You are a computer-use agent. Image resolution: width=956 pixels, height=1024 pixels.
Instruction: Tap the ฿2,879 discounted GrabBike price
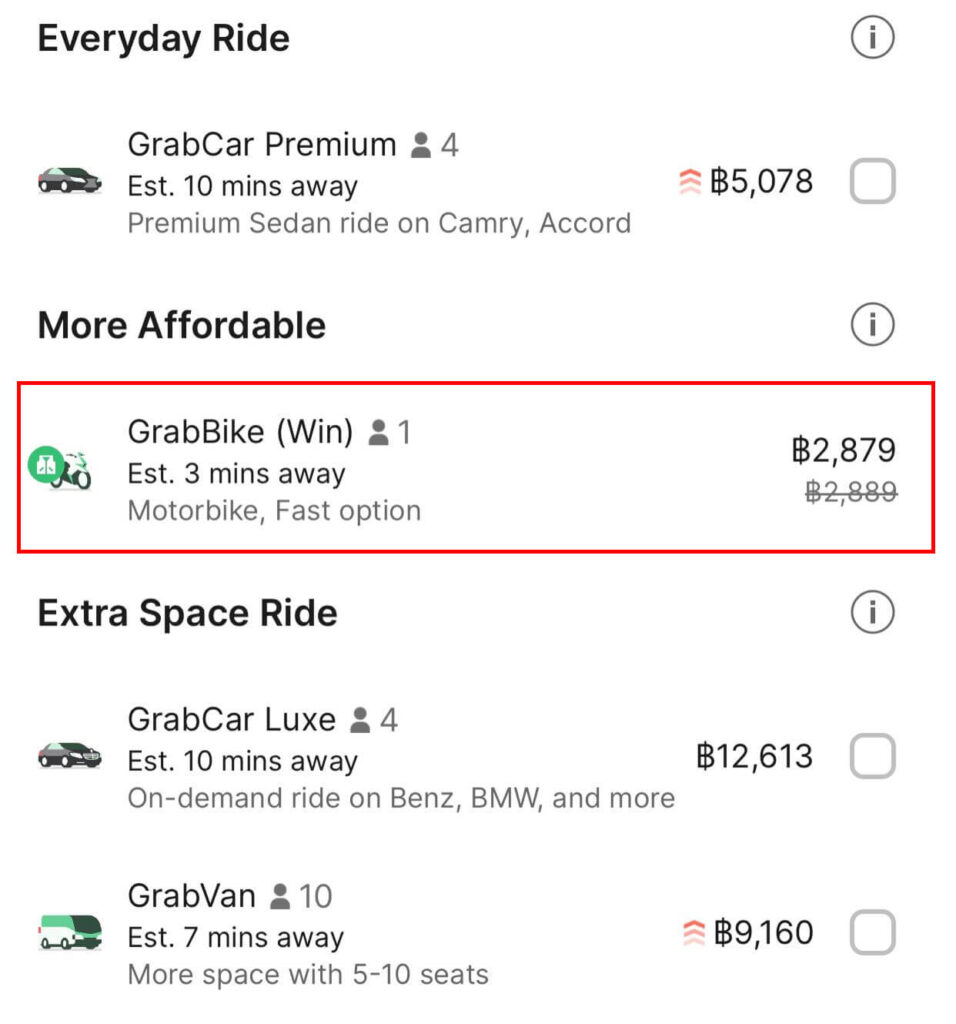tap(843, 450)
